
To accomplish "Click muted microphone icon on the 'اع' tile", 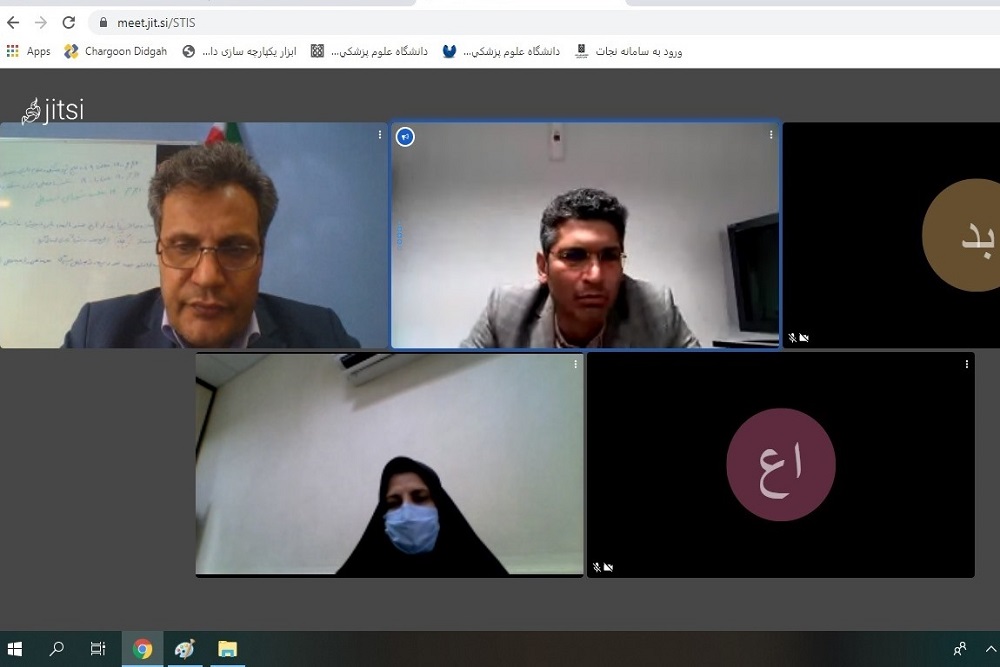I will 596,567.
